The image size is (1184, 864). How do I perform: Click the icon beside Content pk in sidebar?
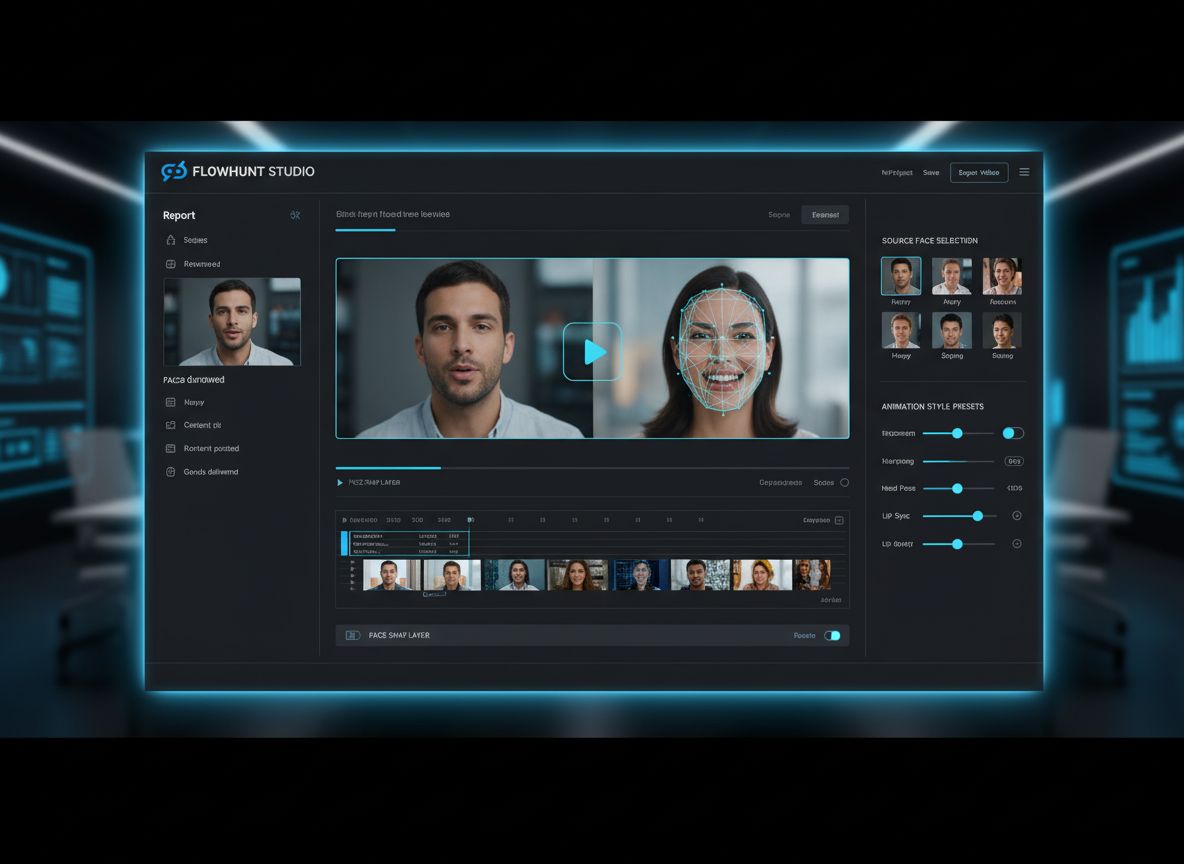[171, 425]
